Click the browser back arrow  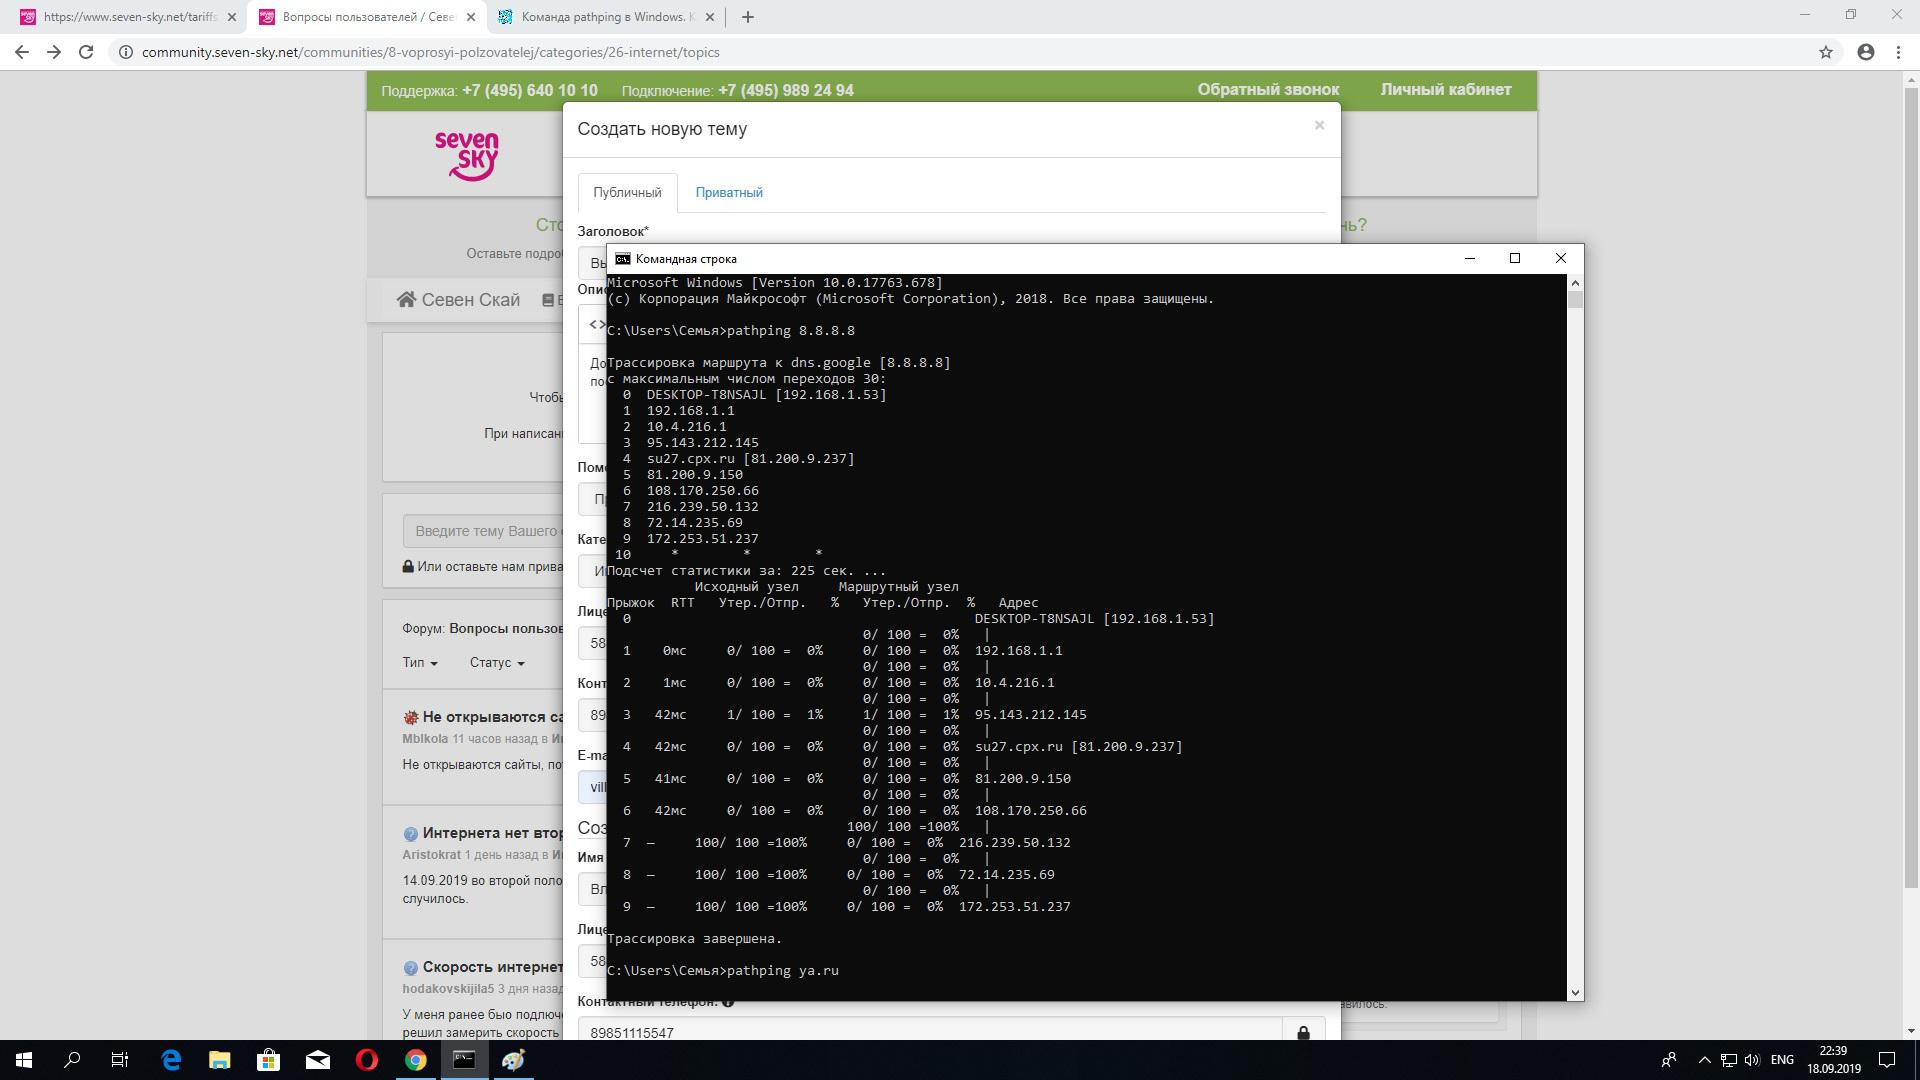(x=22, y=52)
